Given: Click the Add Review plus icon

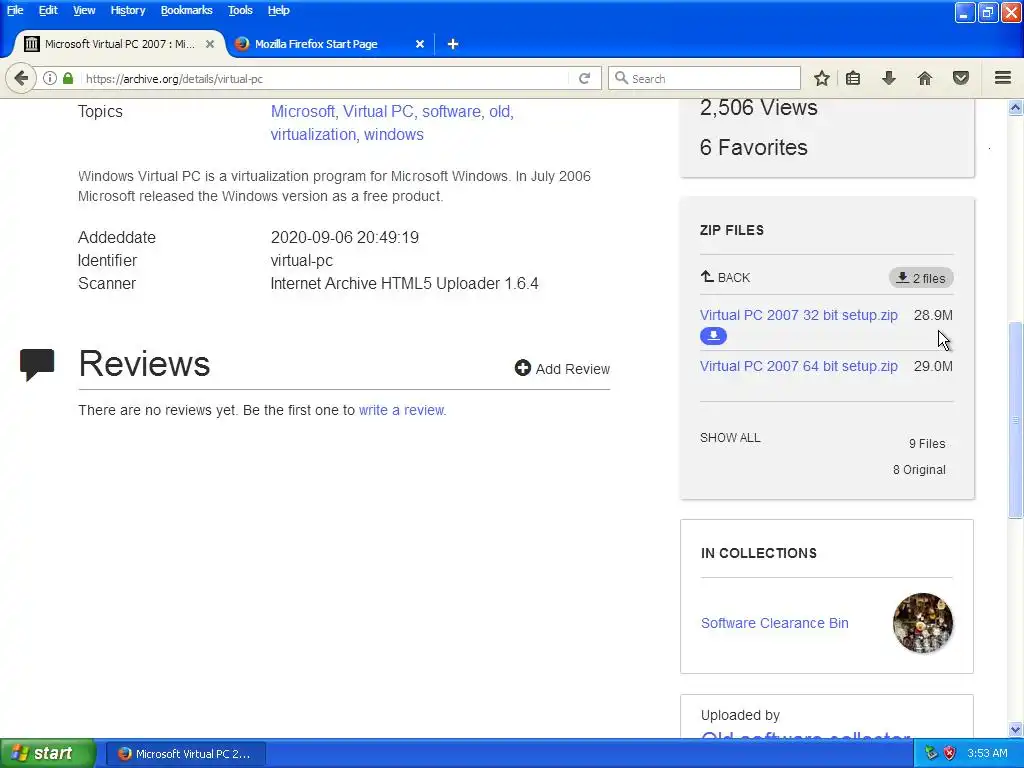Looking at the screenshot, I should (522, 368).
